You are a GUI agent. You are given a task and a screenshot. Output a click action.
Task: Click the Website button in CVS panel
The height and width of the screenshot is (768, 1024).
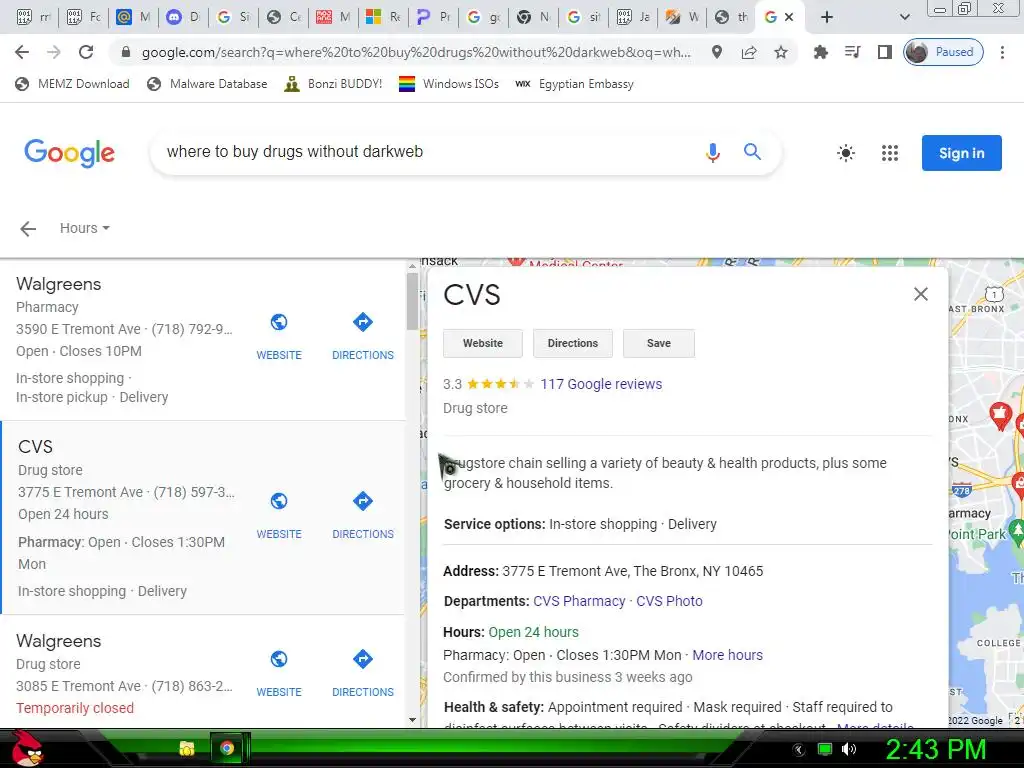(x=483, y=344)
